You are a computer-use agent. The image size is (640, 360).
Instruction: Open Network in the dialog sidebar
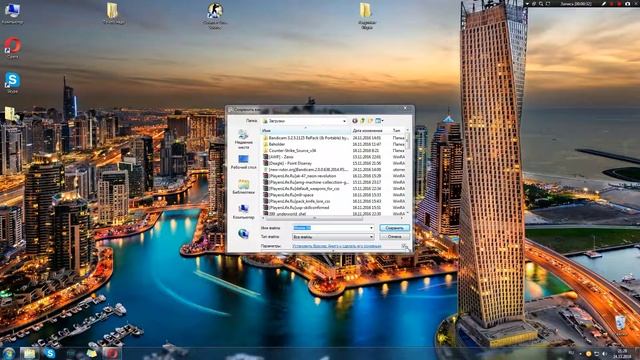tap(243, 234)
